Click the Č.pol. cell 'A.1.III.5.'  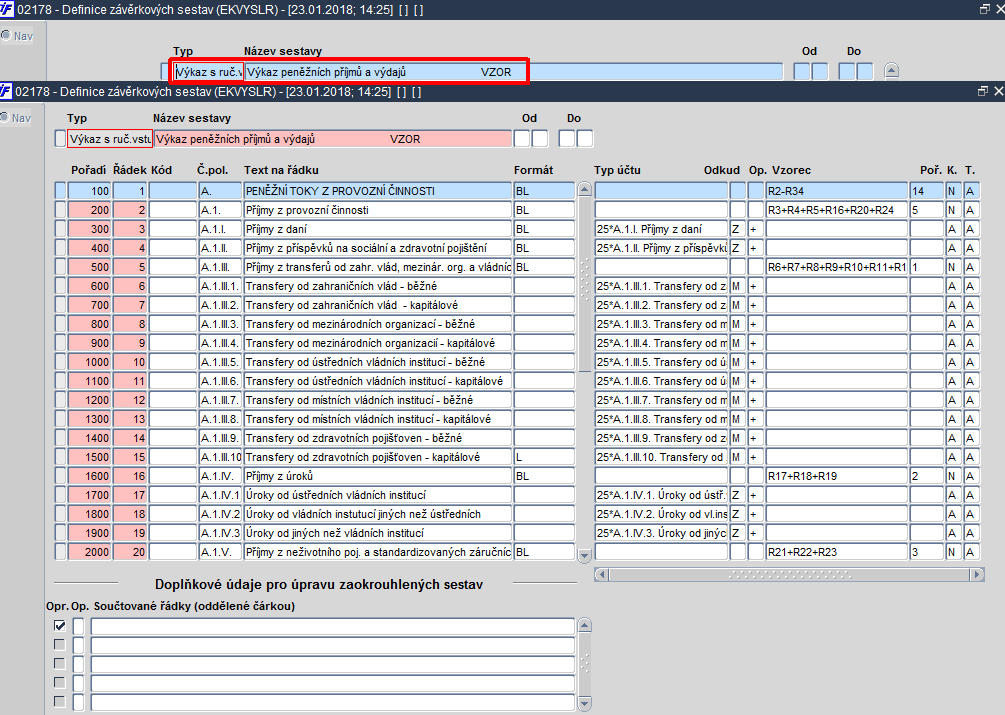coord(220,362)
